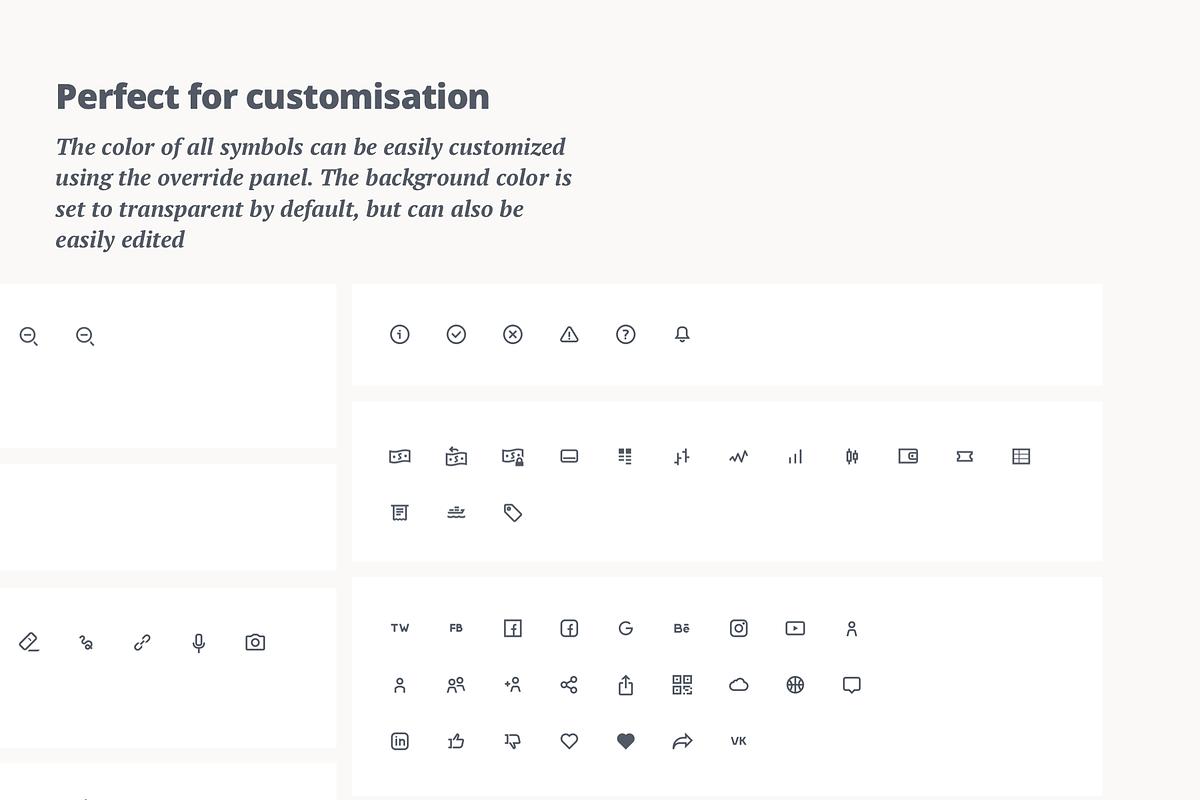Click the info circle icon
This screenshot has height=800, width=1200.
coord(400,334)
